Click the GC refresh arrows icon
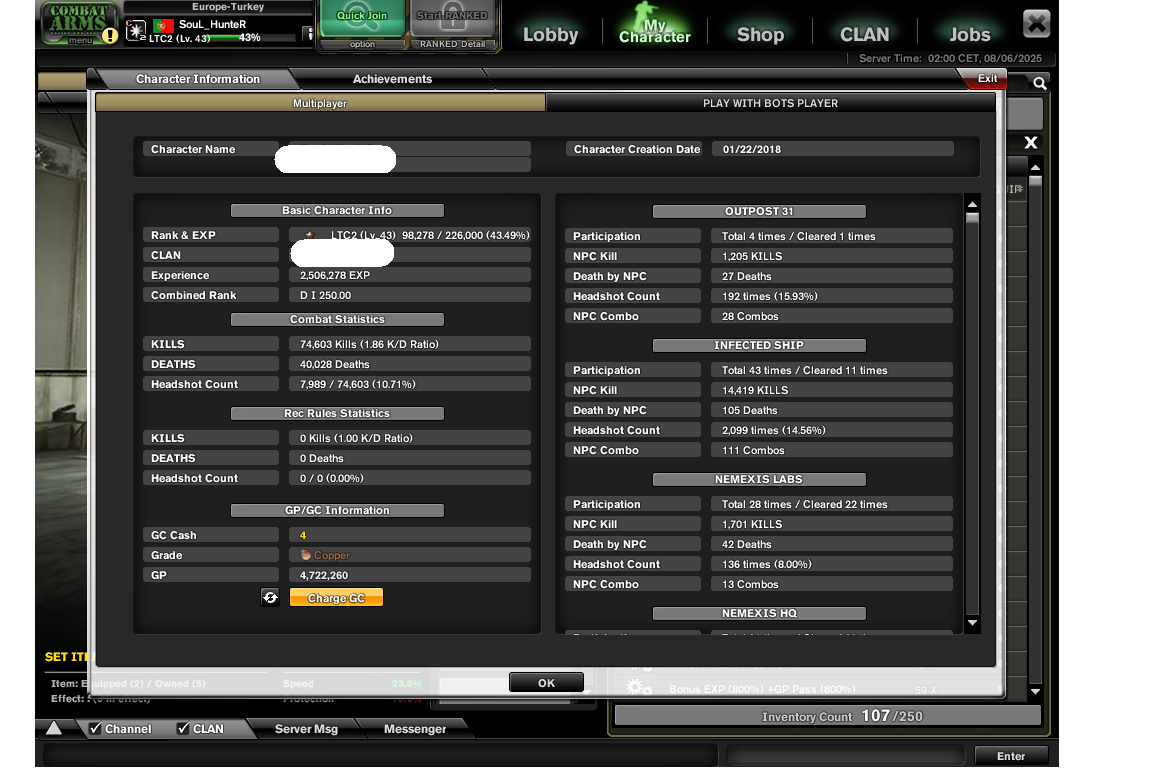This screenshot has width=1152, height=768. pos(270,597)
